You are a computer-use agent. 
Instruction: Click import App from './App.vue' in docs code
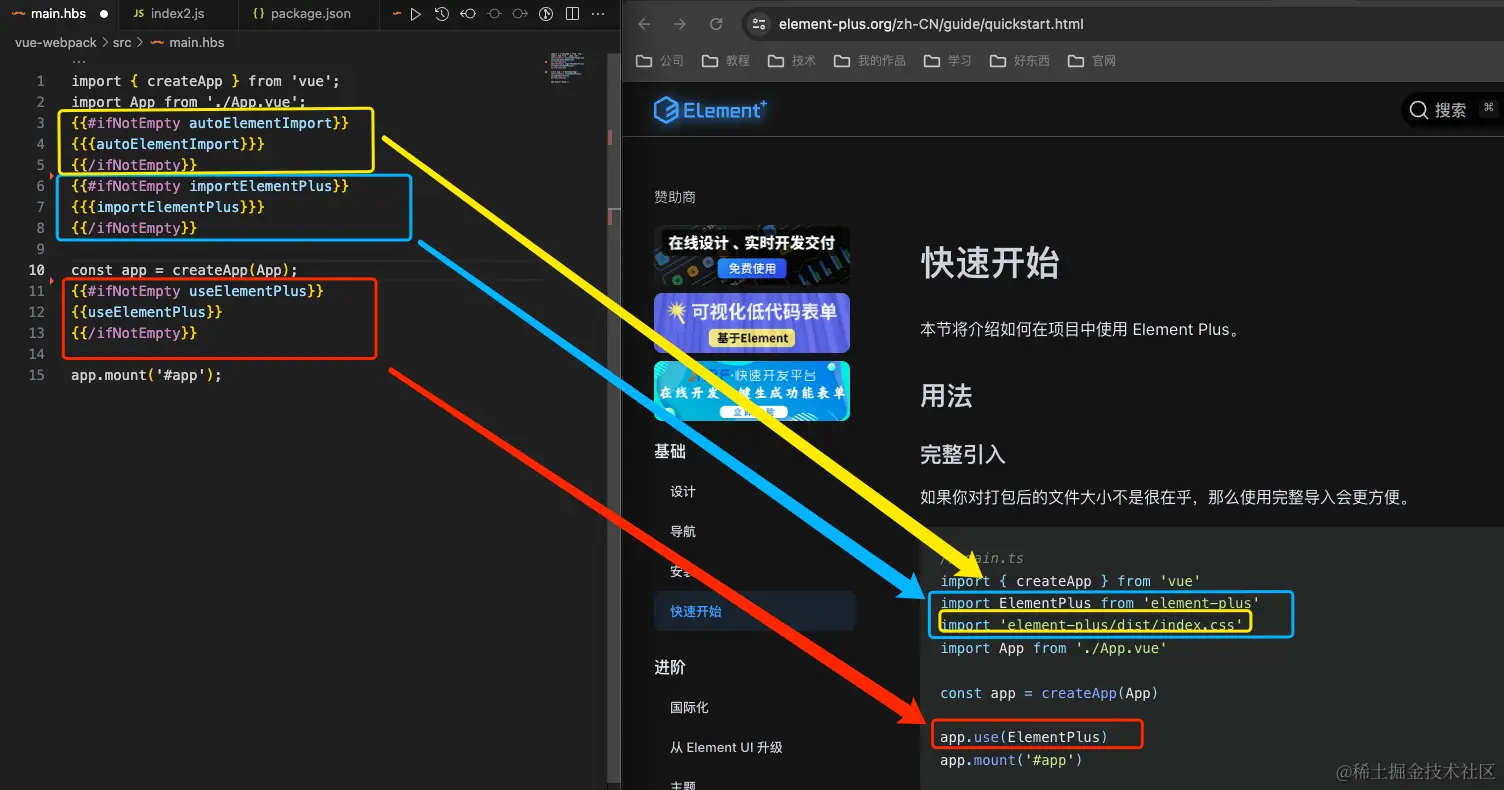click(x=1053, y=648)
